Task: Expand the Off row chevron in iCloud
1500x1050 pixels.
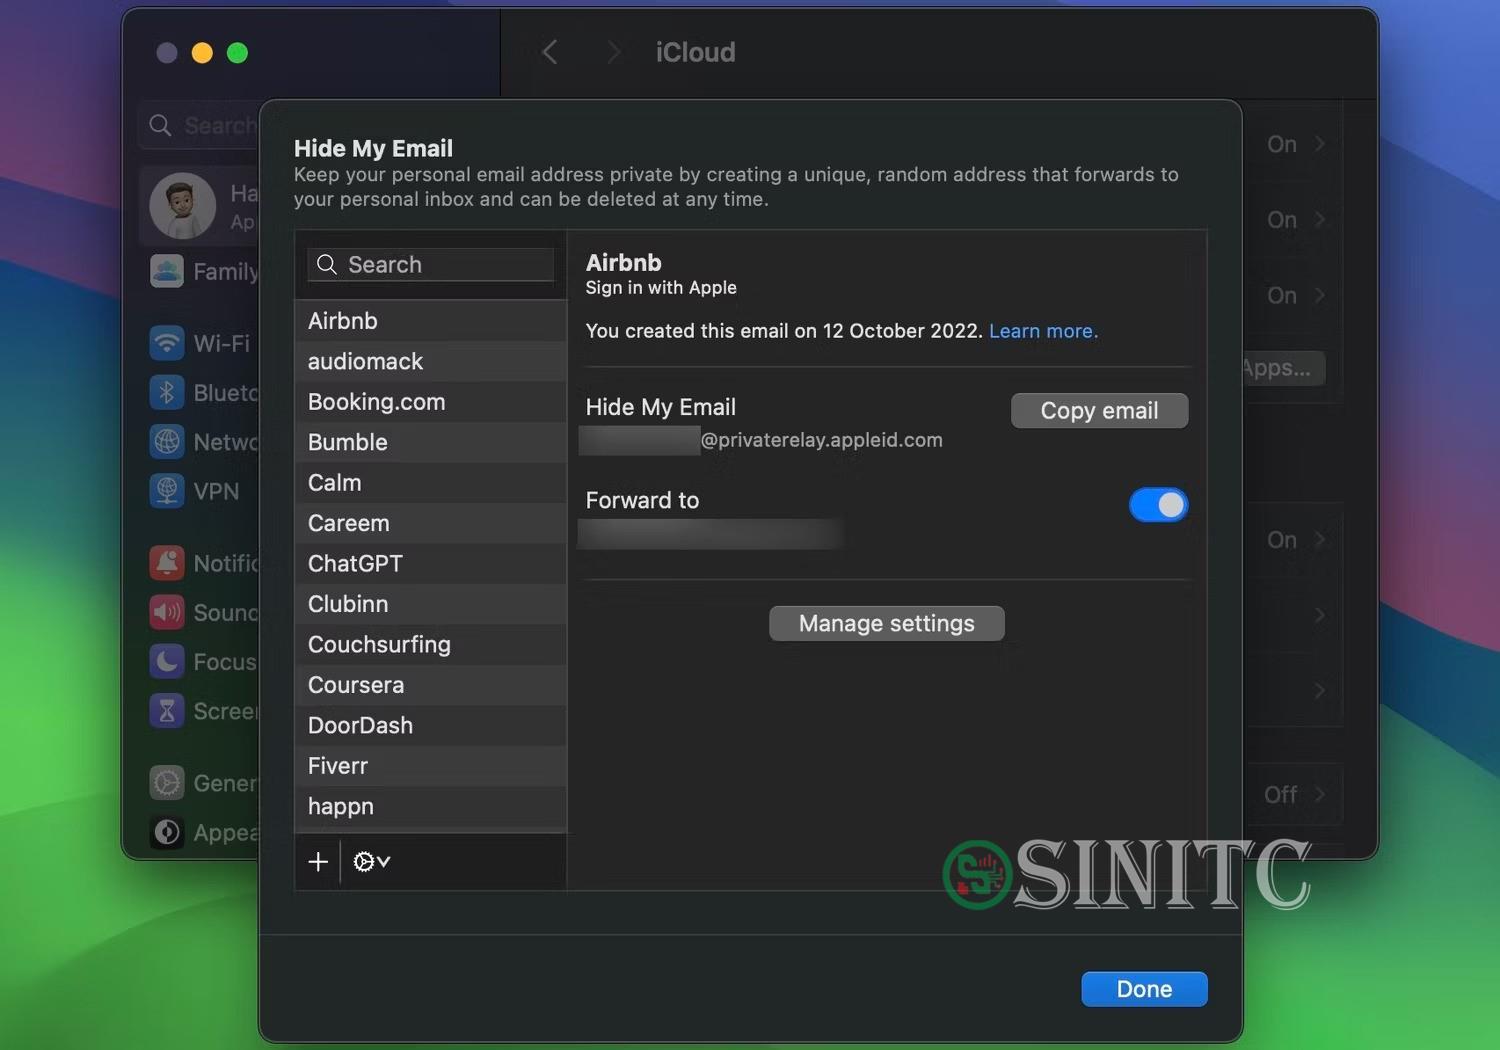Action: coord(1320,795)
